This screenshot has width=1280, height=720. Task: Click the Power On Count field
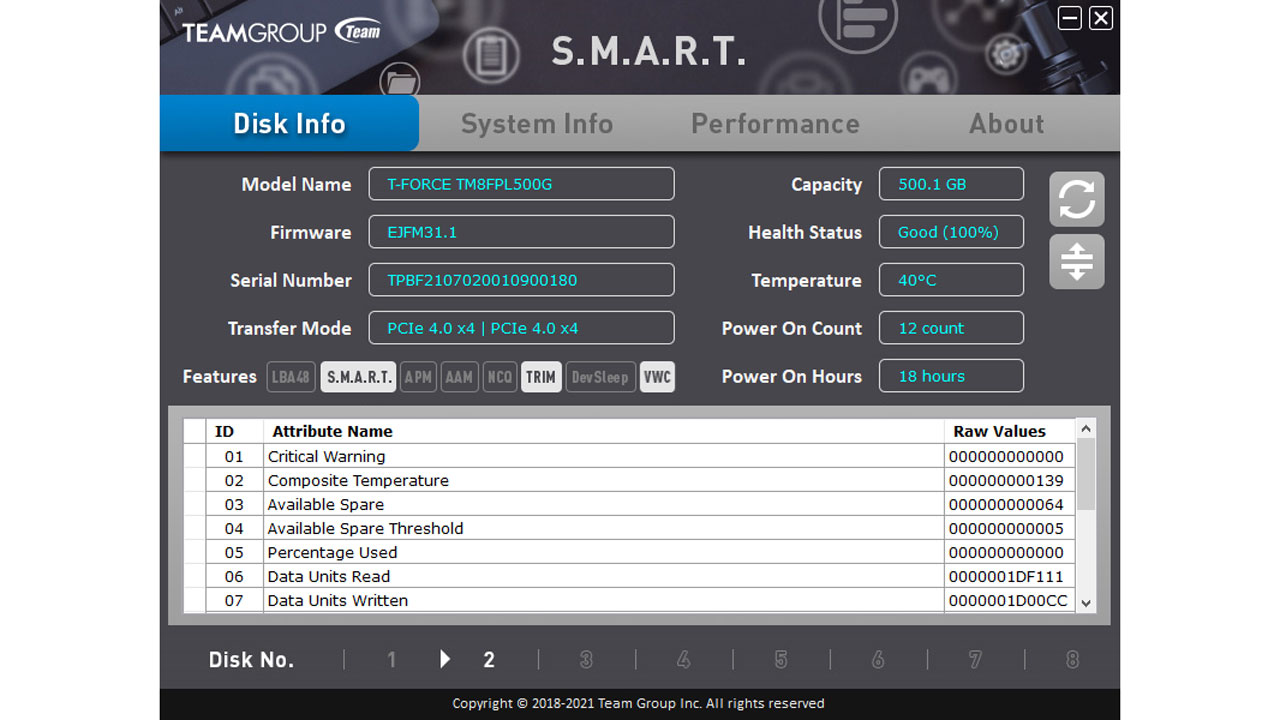tap(951, 328)
